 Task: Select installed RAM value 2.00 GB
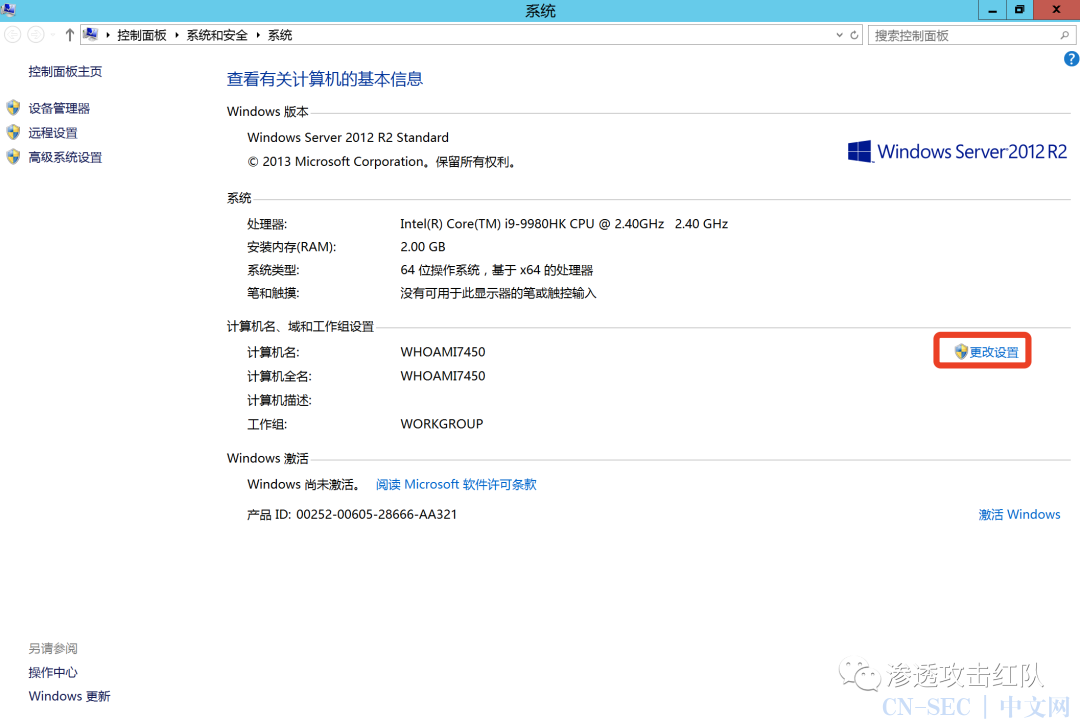(x=423, y=247)
